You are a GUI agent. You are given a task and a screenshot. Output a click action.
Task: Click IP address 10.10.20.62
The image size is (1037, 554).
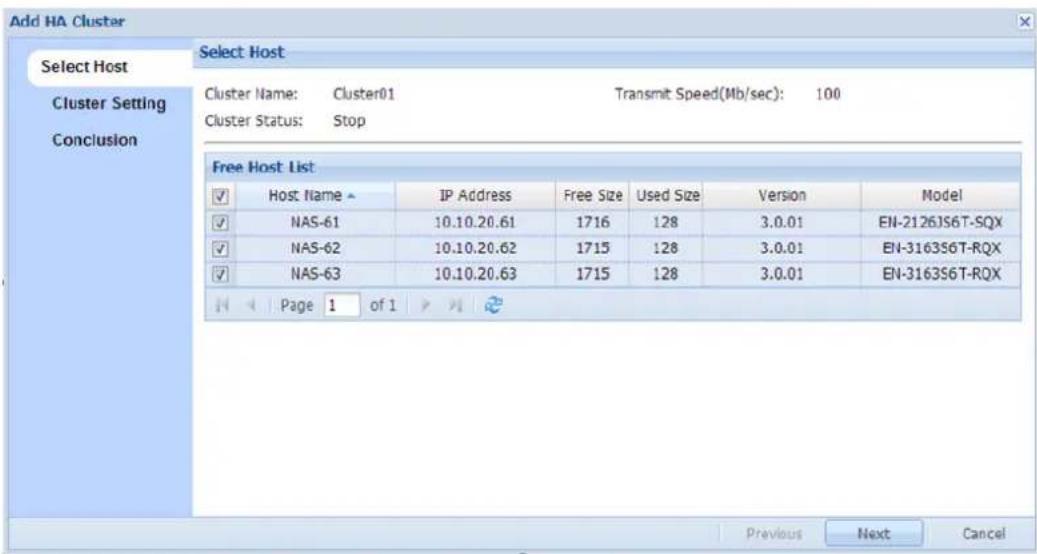coord(476,249)
